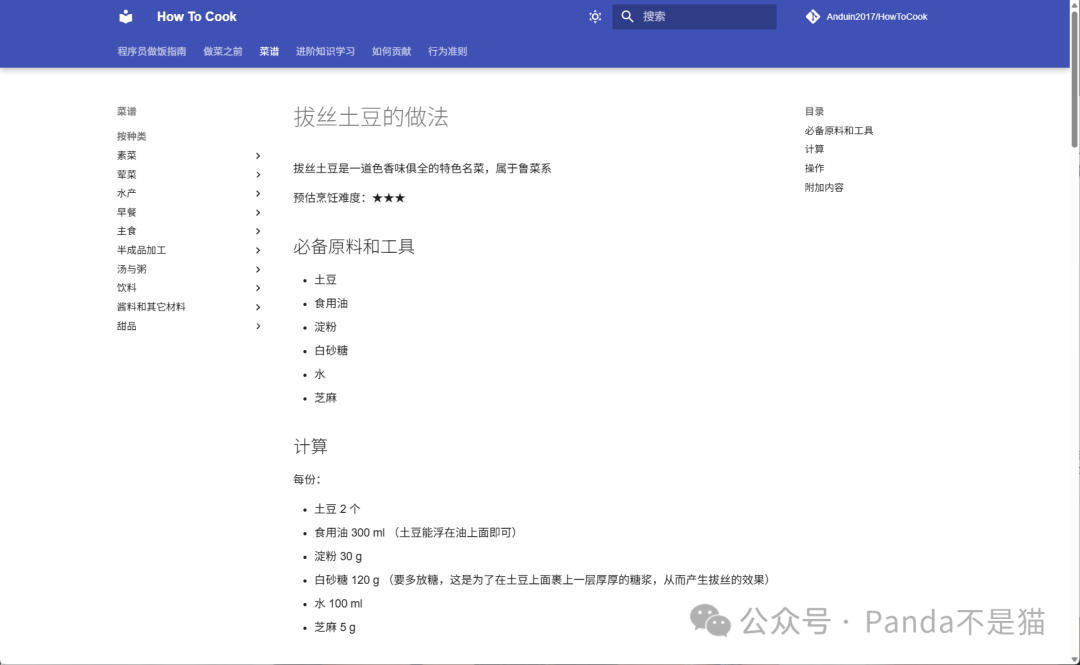Click the 菜谱 sidebar heading

click(x=127, y=112)
